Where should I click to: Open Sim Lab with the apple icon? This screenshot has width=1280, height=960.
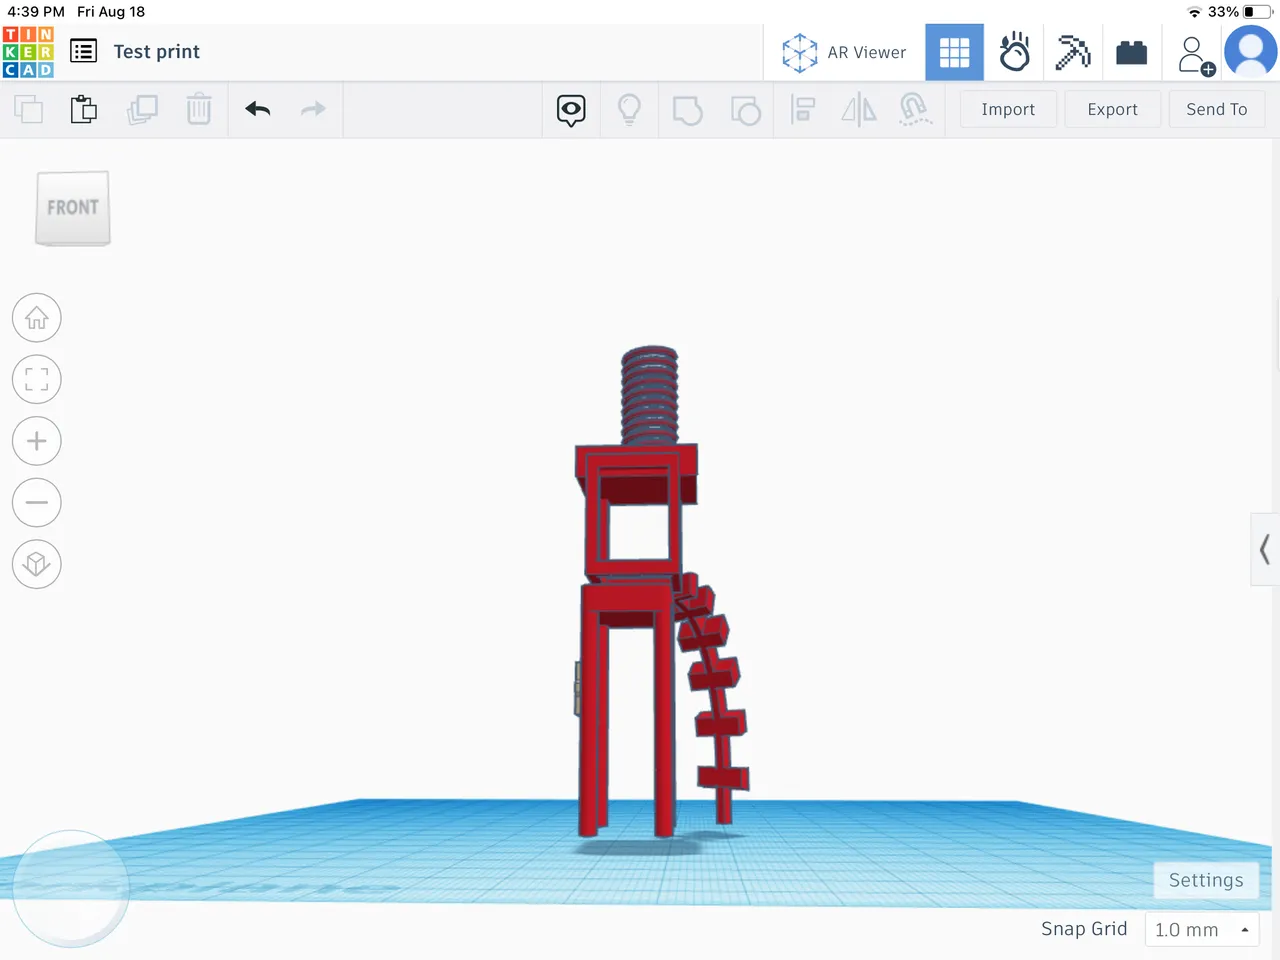pyautogui.click(x=1015, y=52)
